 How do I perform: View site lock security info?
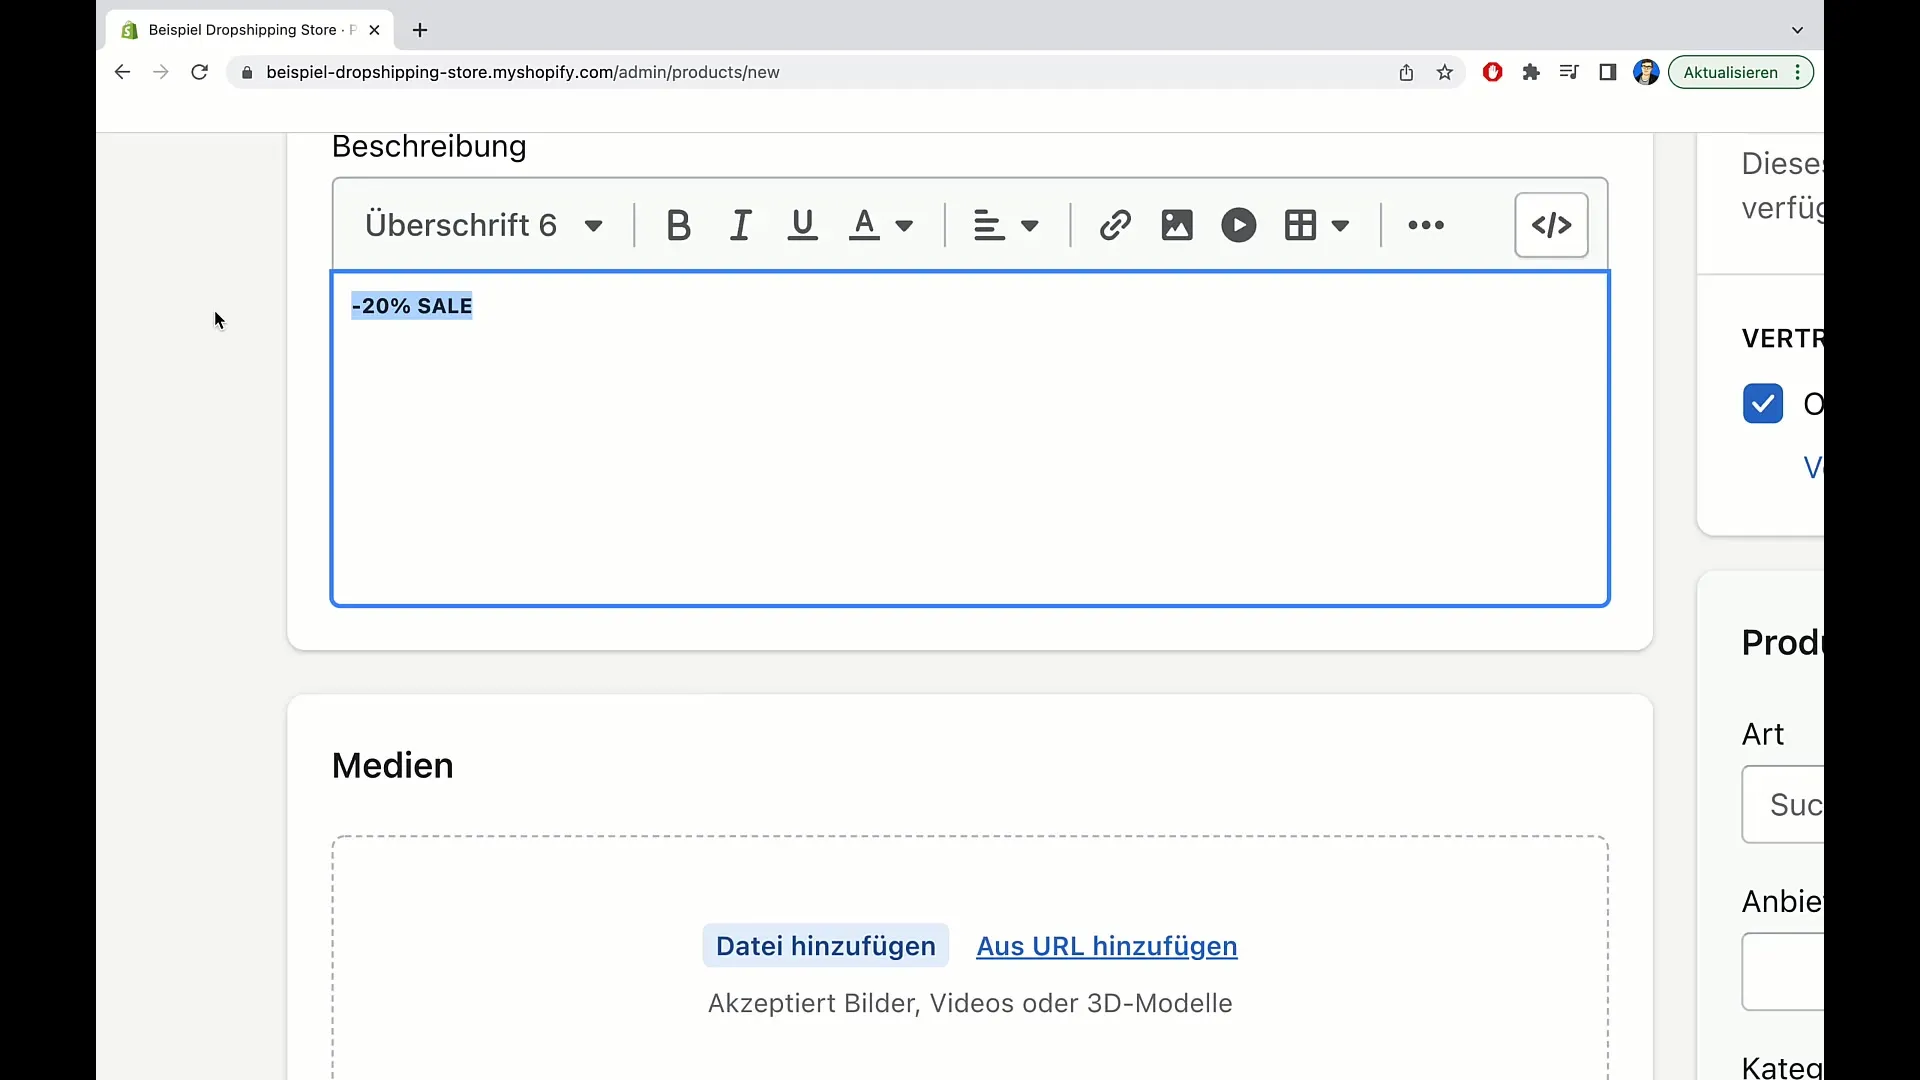(247, 72)
